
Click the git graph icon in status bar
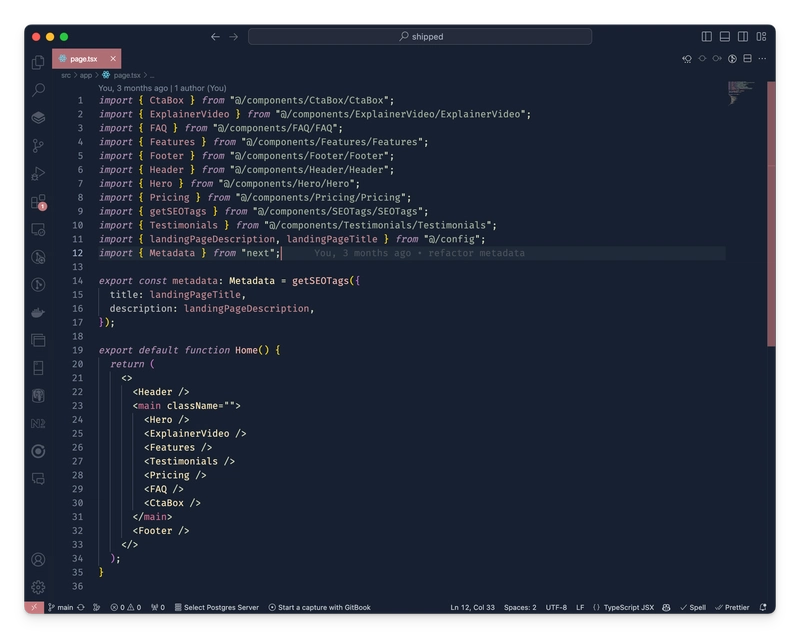[x=96, y=607]
